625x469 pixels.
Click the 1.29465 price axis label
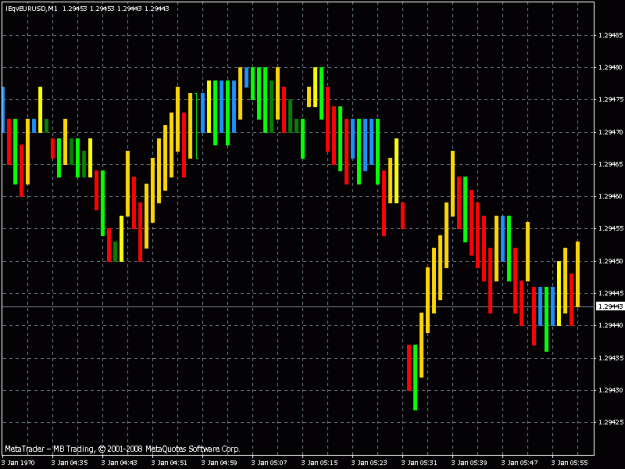(611, 164)
